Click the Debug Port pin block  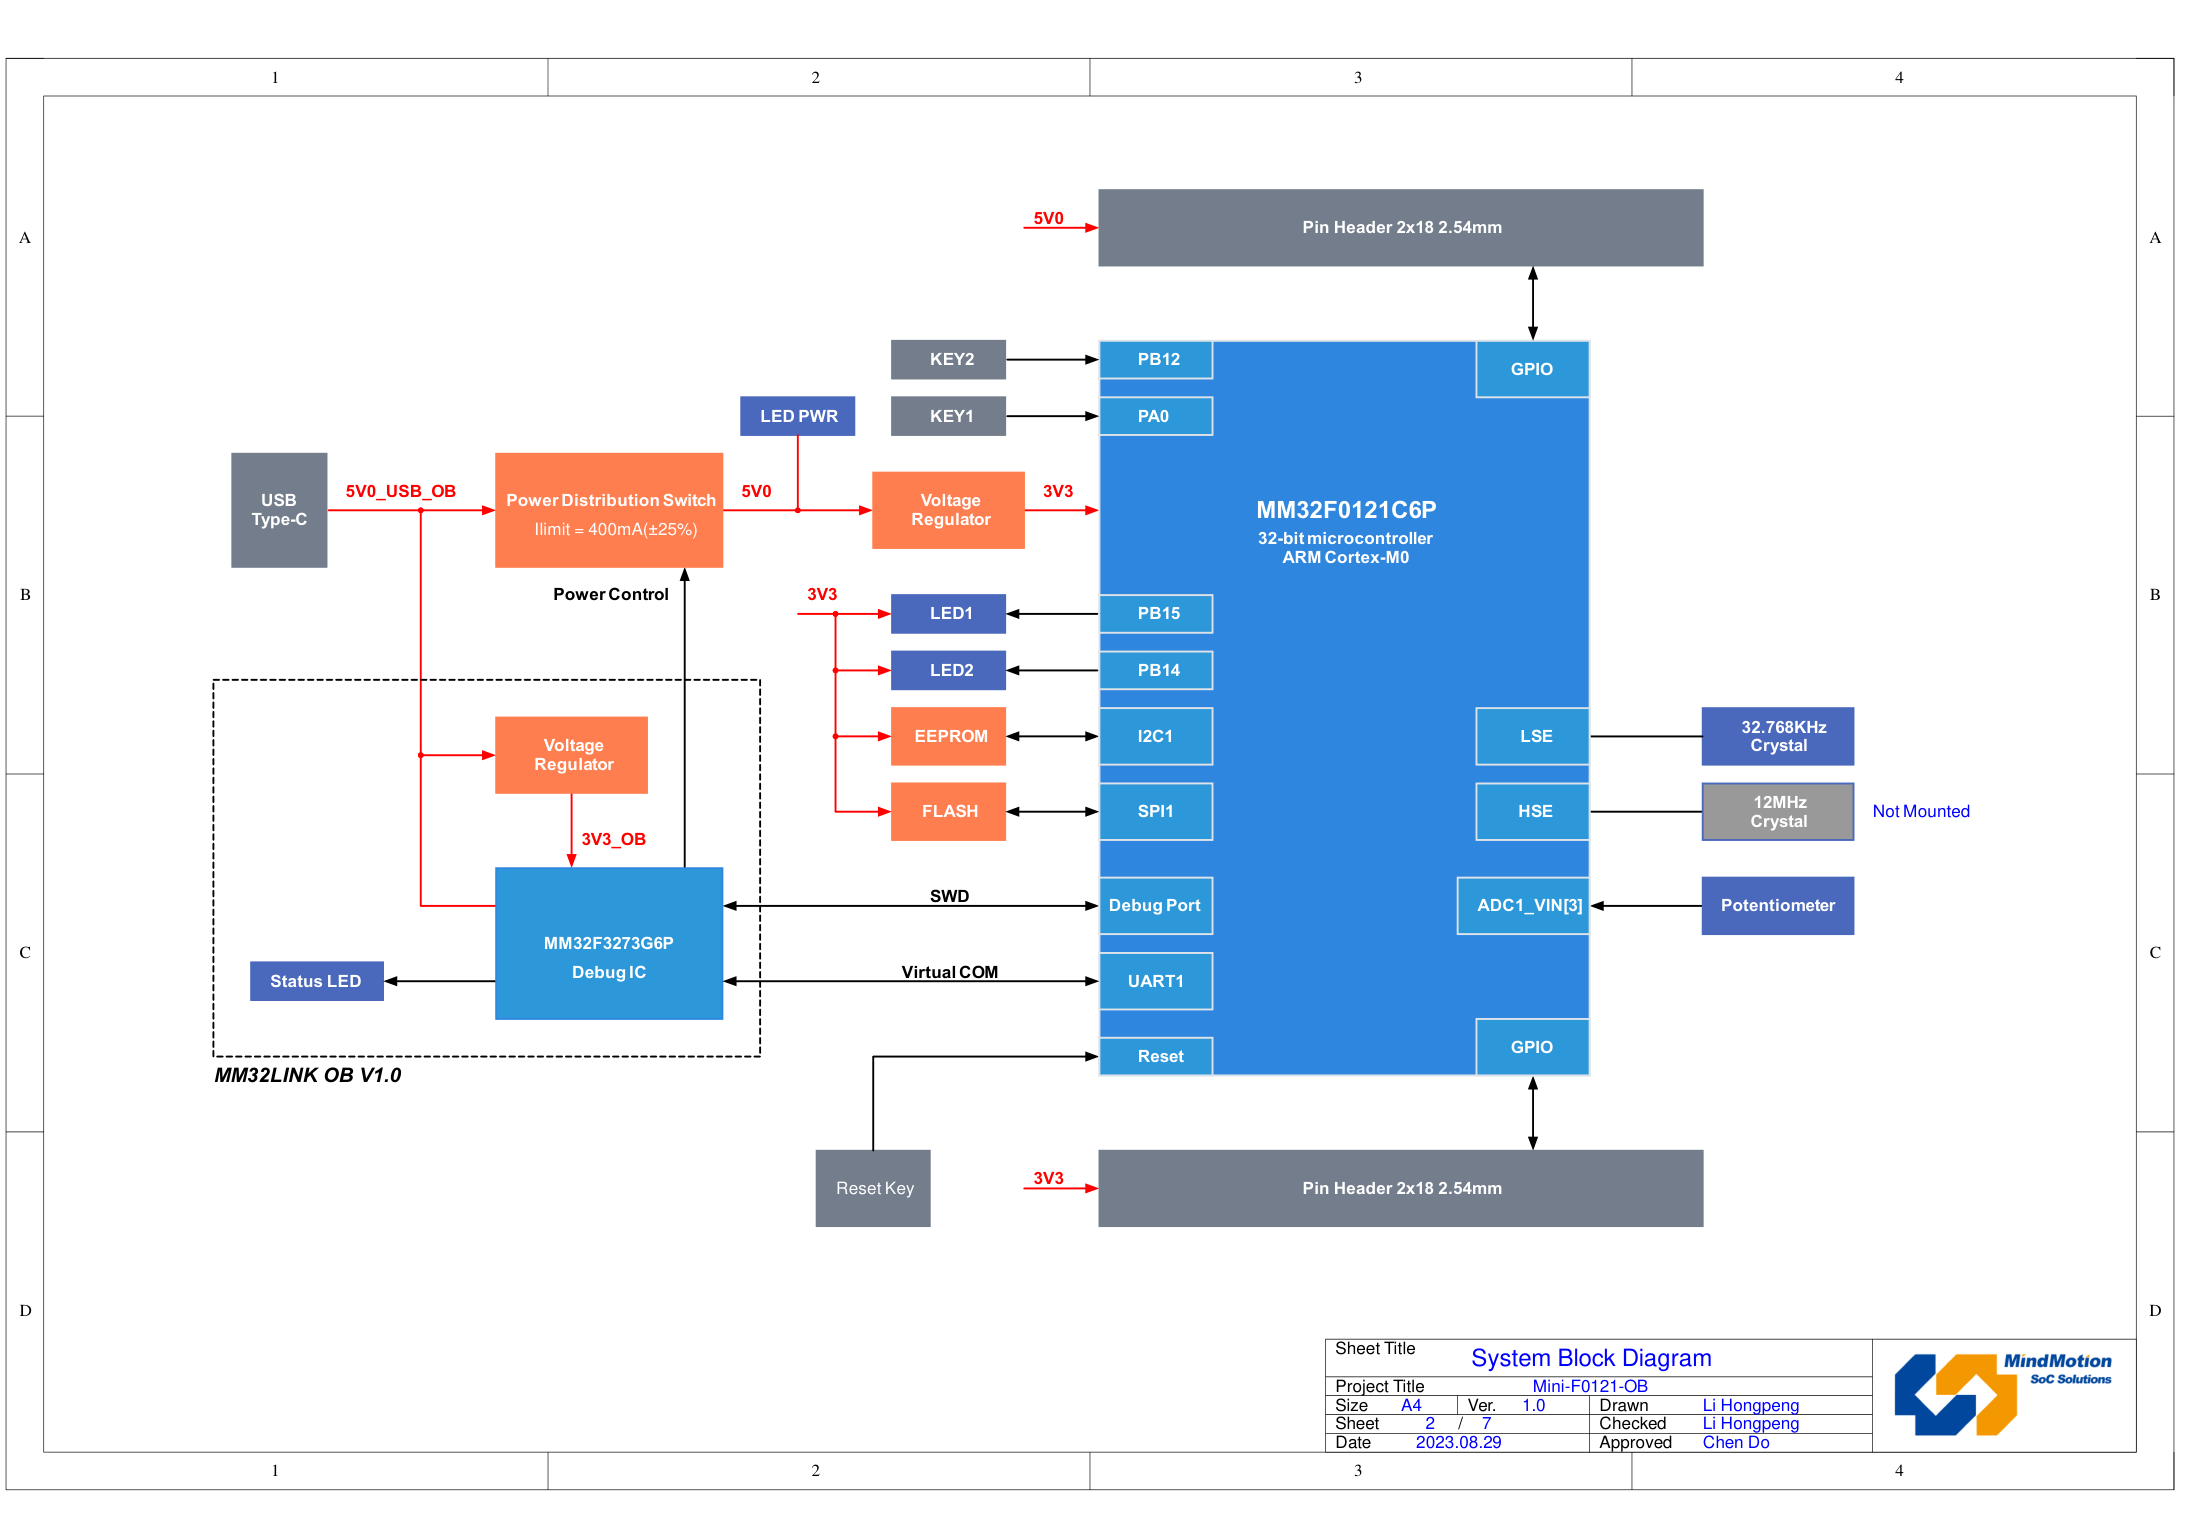pos(1155,905)
